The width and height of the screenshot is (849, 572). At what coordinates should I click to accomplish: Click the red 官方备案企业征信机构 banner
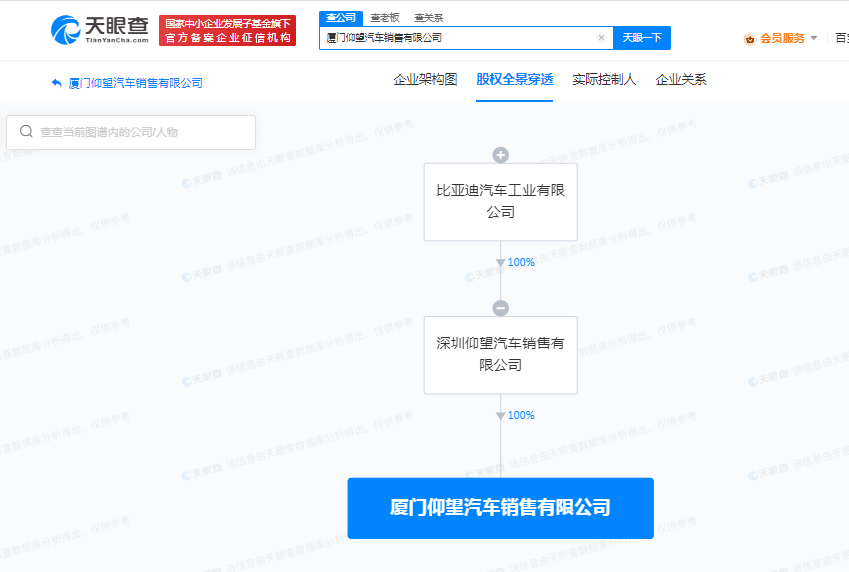(227, 30)
